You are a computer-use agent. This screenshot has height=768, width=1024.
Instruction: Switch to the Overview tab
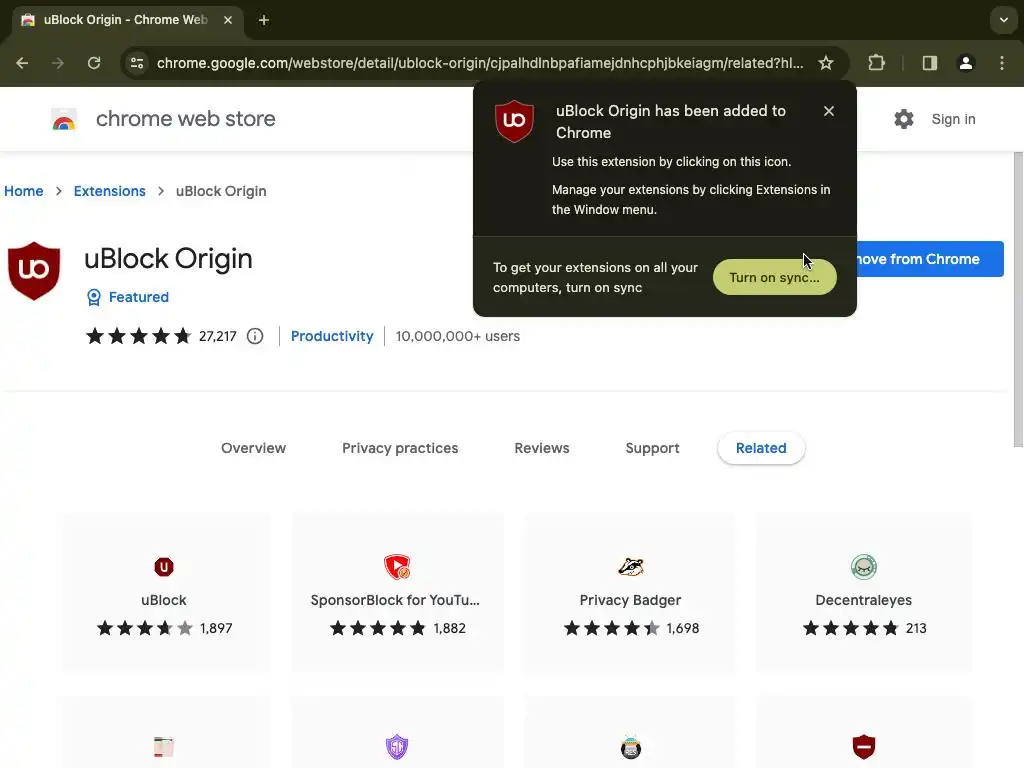point(253,448)
